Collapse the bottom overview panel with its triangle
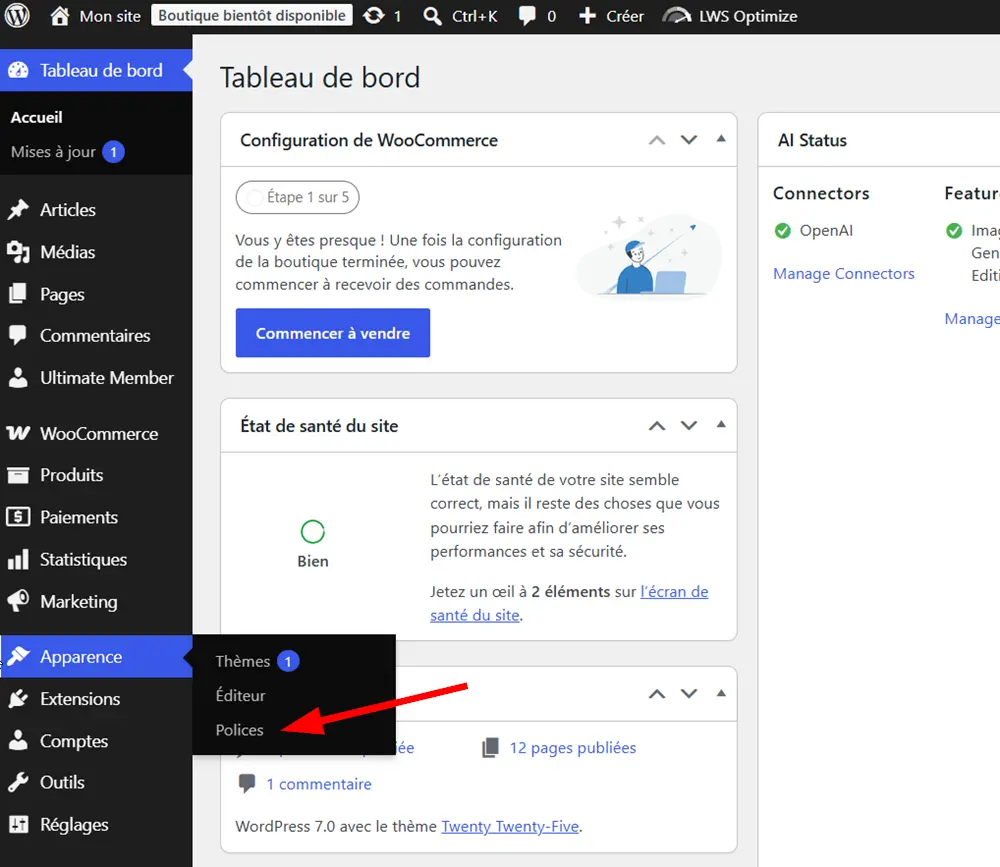The width and height of the screenshot is (1000, 867). (x=721, y=693)
